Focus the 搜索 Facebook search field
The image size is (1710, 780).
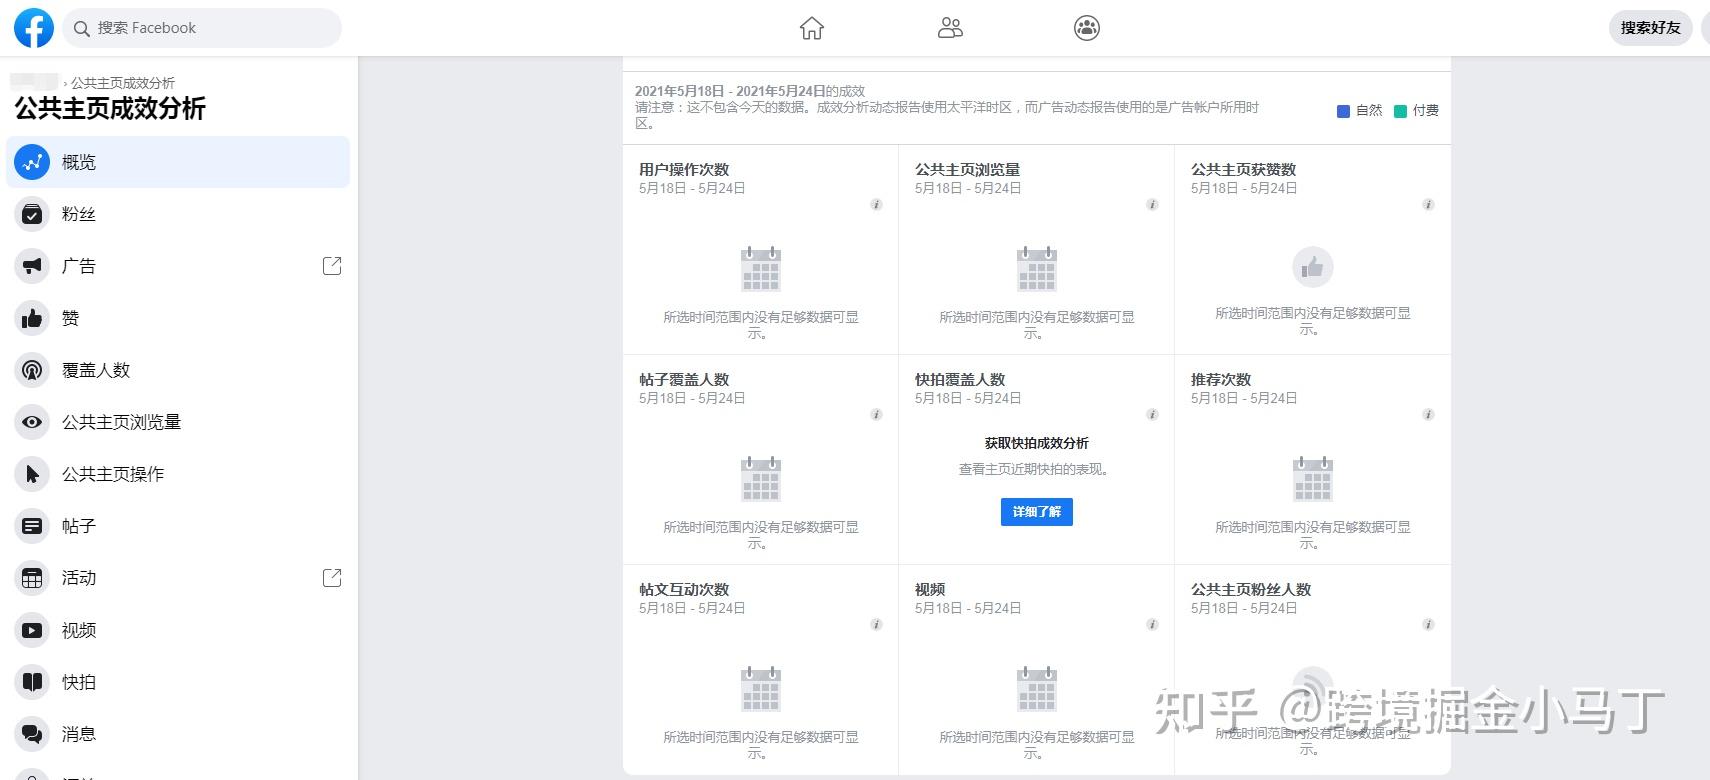(x=202, y=28)
